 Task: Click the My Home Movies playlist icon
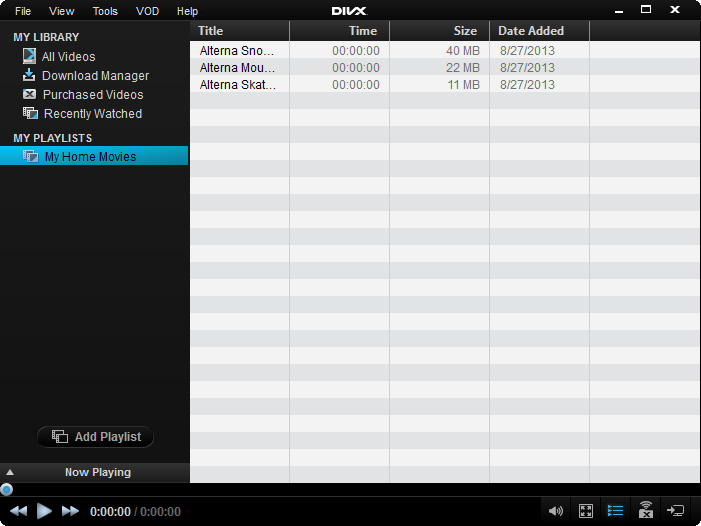click(x=30, y=156)
